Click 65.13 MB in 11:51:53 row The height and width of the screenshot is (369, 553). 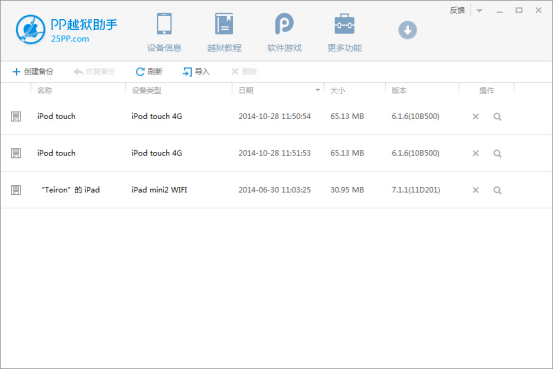[347, 153]
